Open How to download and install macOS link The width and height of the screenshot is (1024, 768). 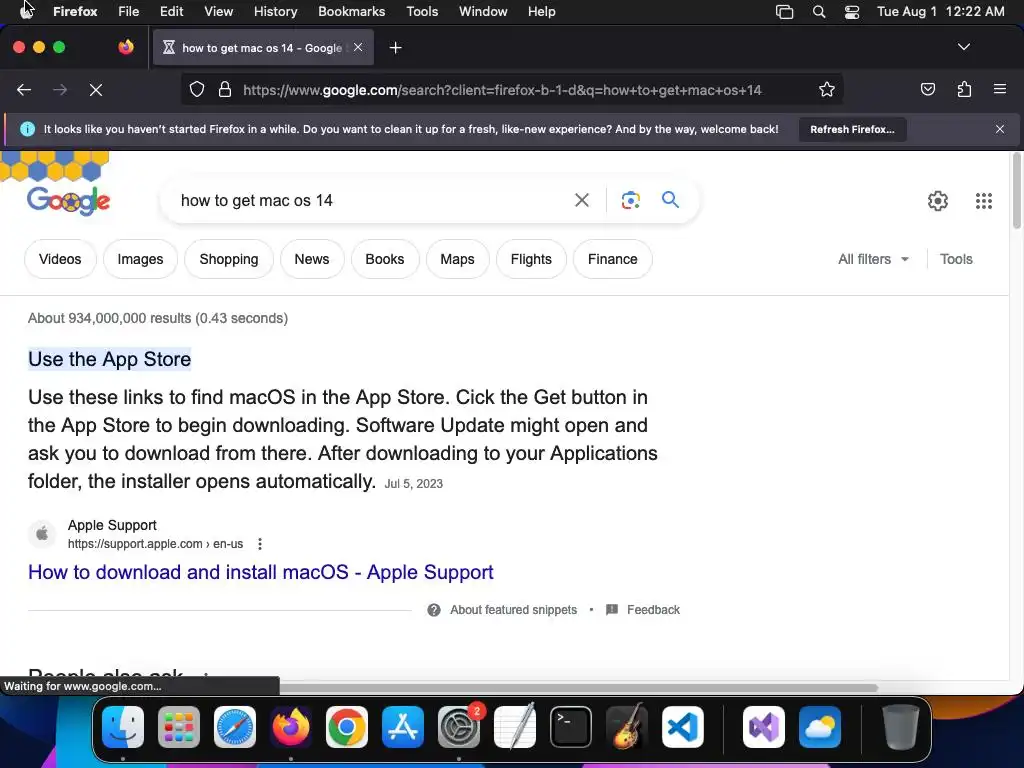pyautogui.click(x=261, y=572)
